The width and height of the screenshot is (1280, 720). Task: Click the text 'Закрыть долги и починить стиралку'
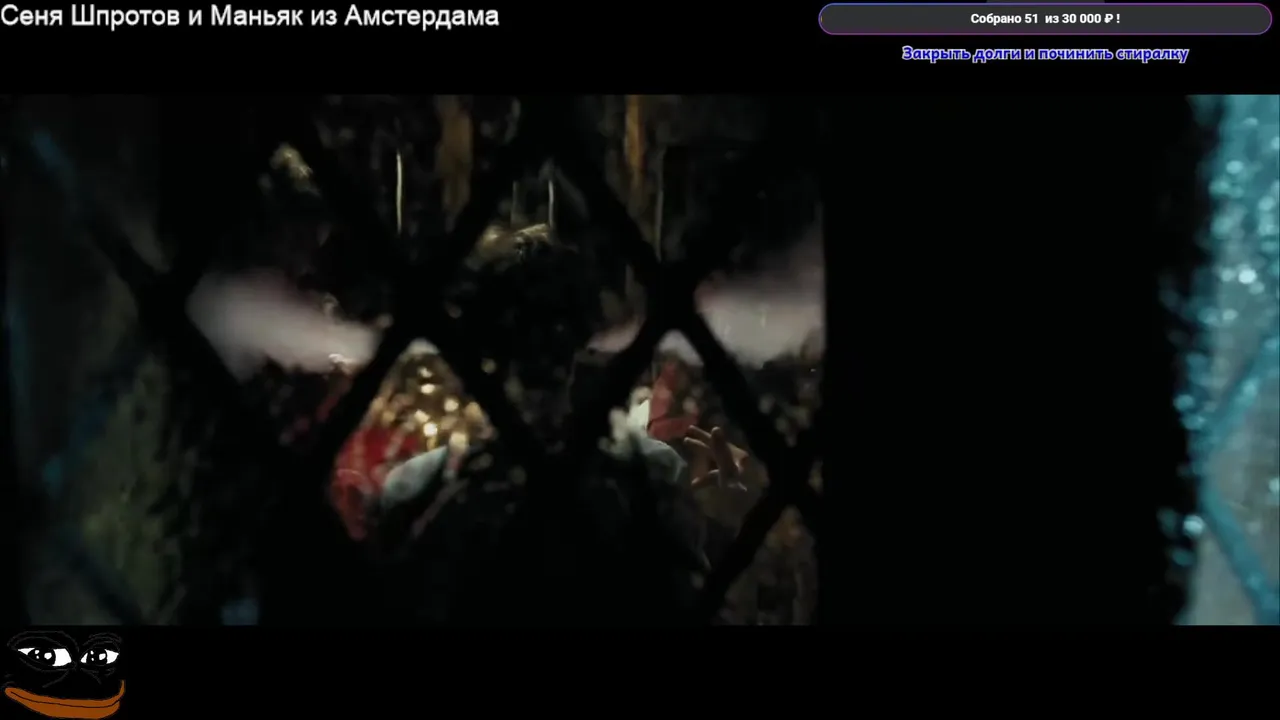(1045, 54)
